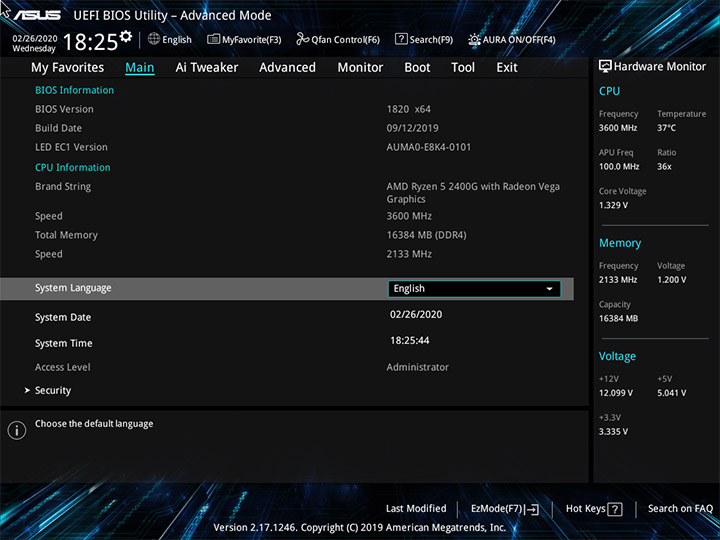The image size is (720, 540).
Task: Click the Core Voltage value 1.329 V
Action: (x=613, y=205)
